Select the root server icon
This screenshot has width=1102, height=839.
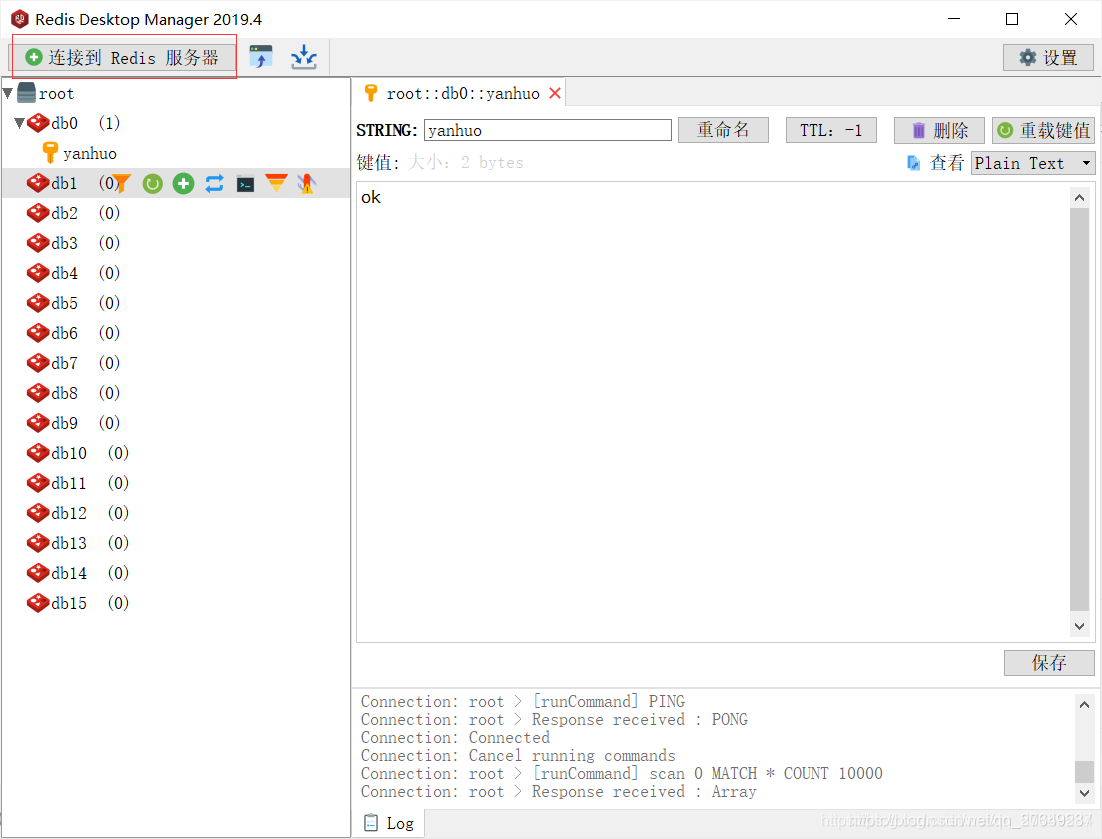tap(26, 93)
